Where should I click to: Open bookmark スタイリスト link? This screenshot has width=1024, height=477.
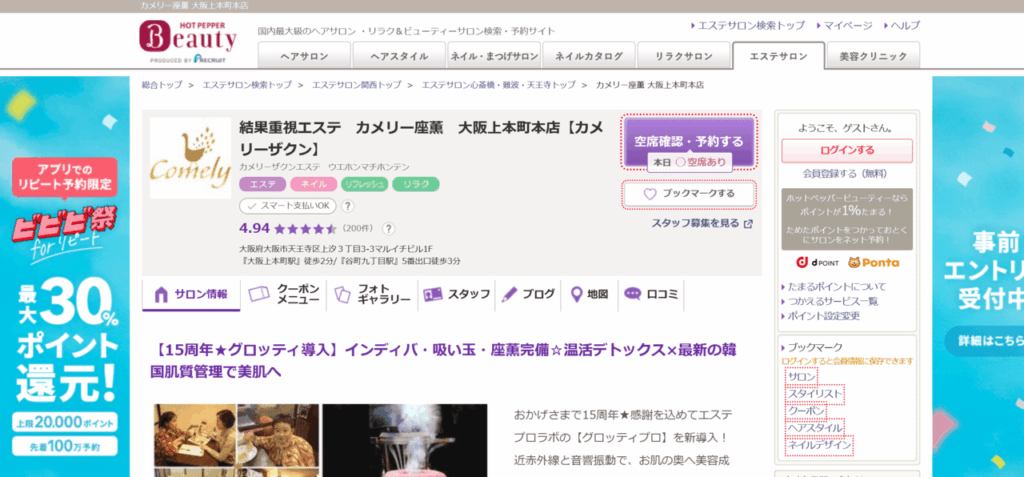click(815, 394)
